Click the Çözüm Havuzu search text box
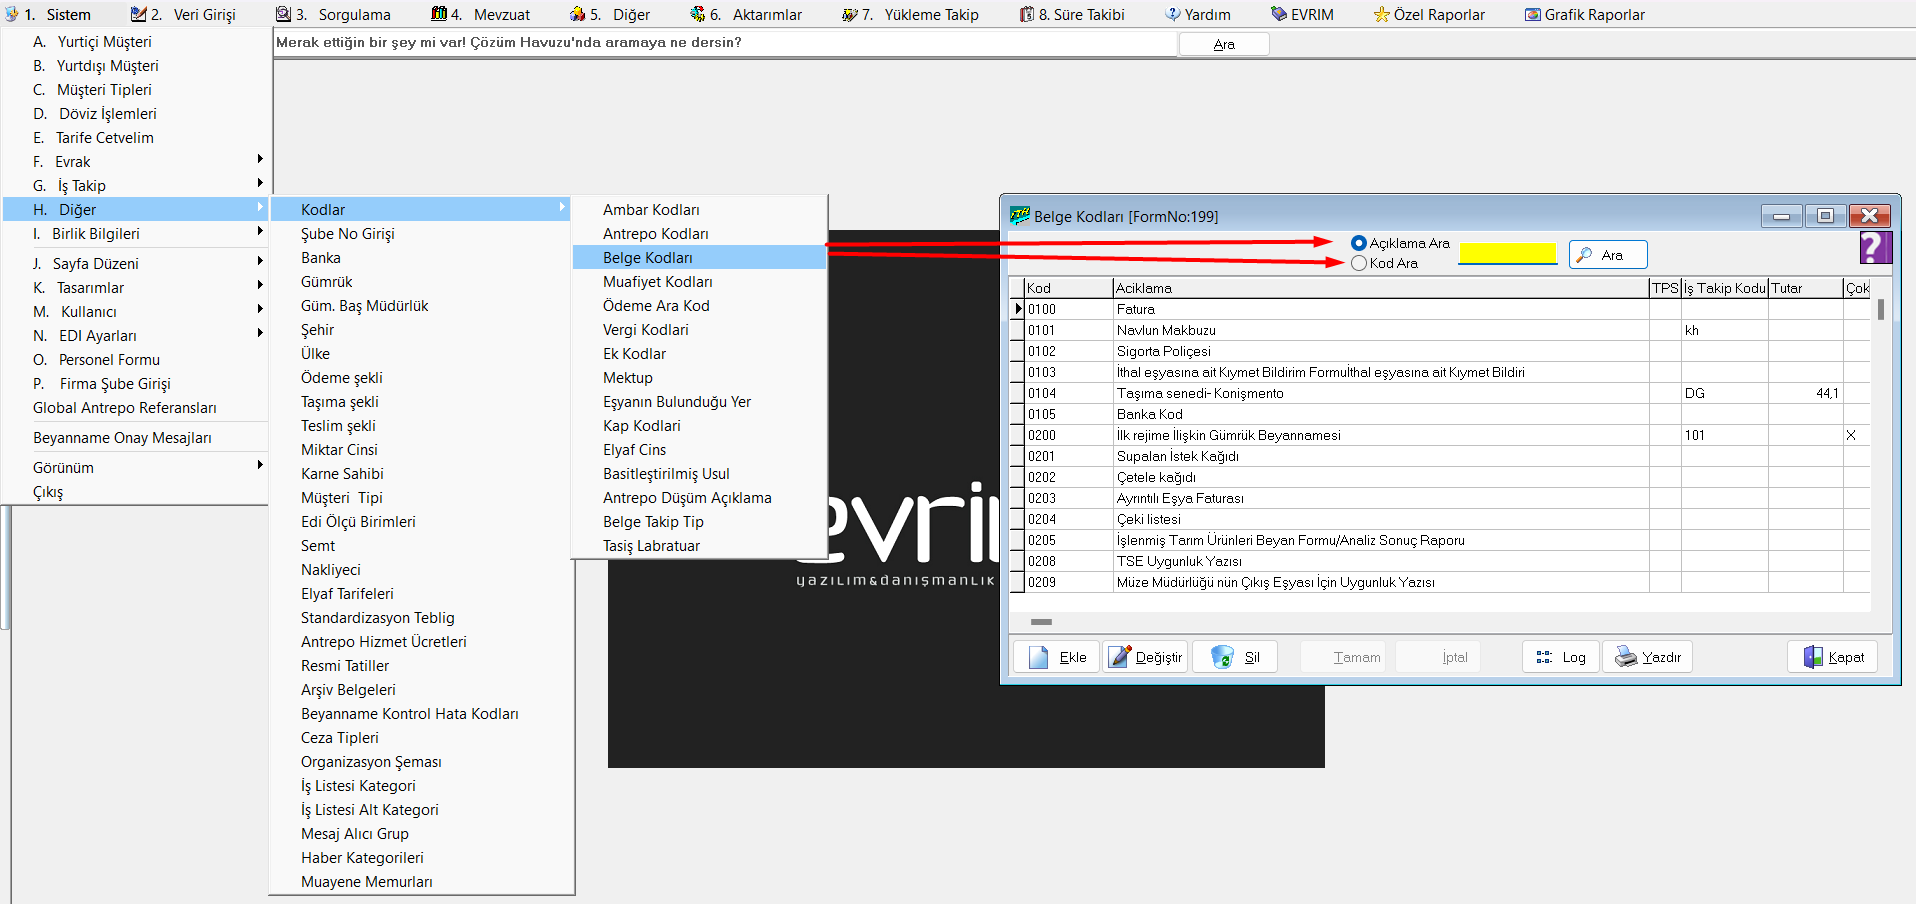This screenshot has height=904, width=1916. tap(725, 43)
